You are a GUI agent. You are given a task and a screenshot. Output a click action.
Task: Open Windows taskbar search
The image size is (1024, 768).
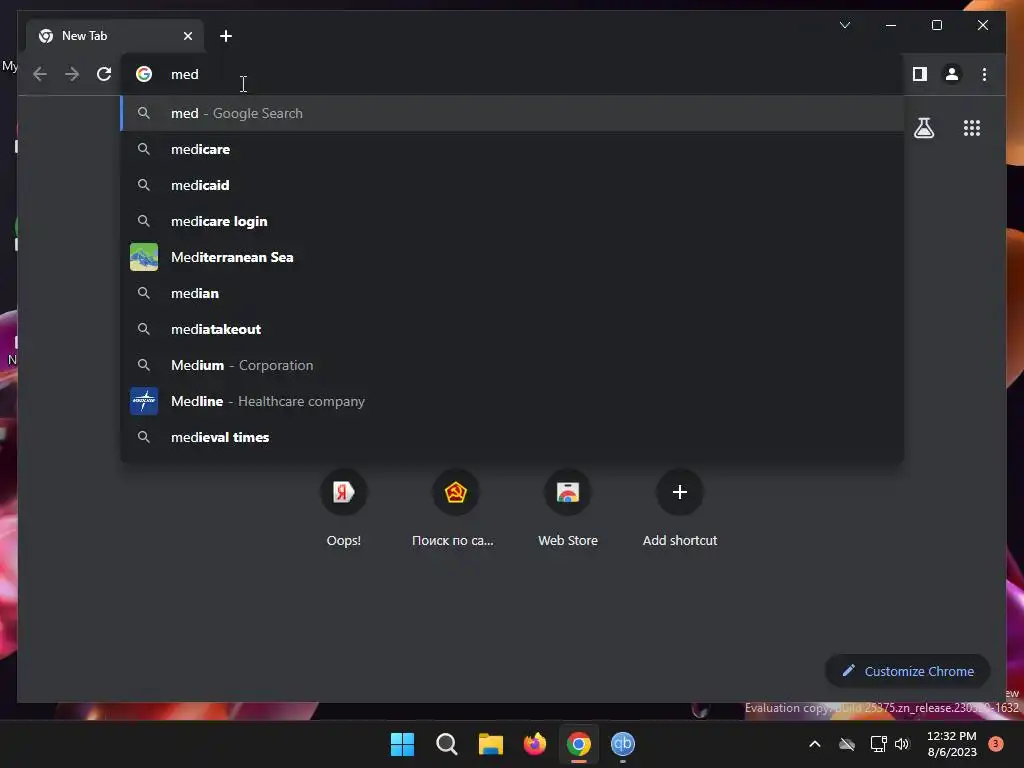click(447, 744)
